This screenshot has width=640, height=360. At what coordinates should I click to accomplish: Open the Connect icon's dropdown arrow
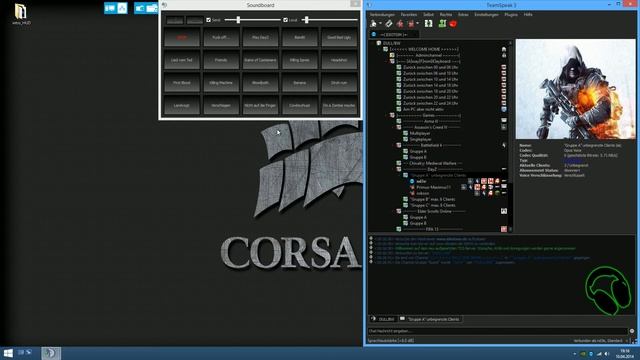click(380, 24)
